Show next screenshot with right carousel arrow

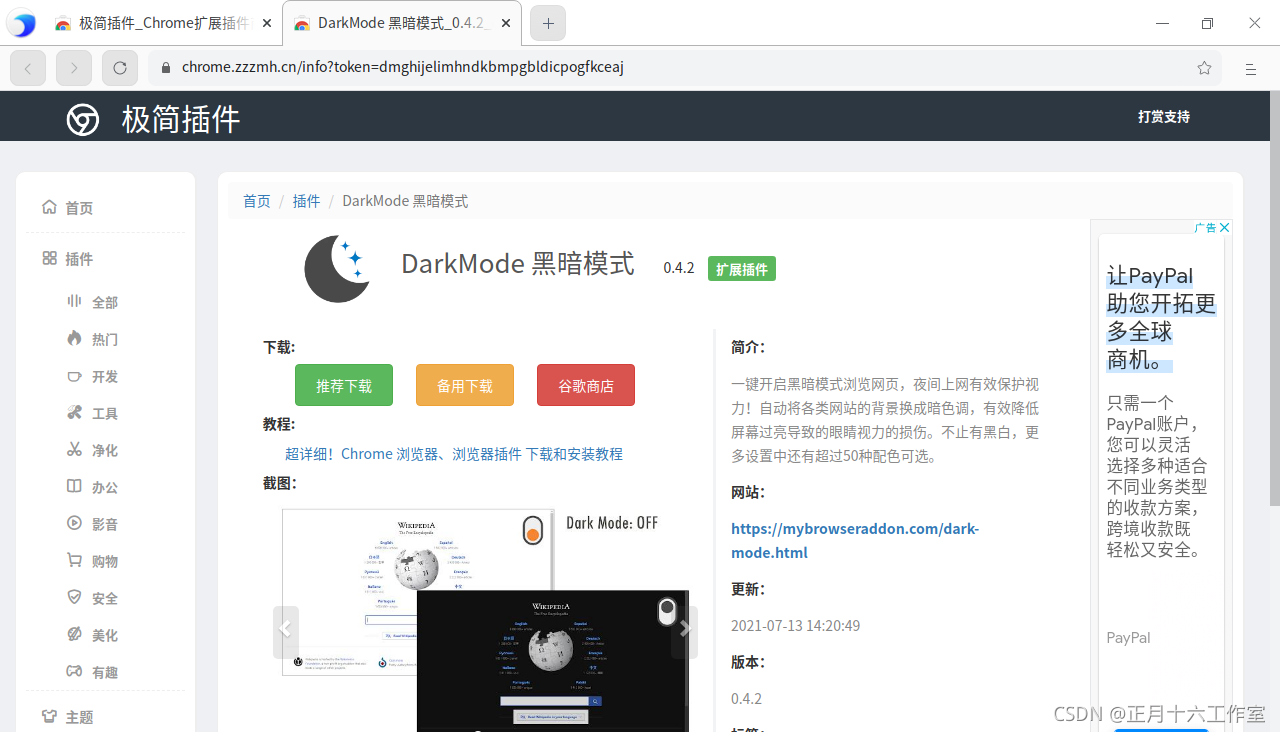pos(685,631)
